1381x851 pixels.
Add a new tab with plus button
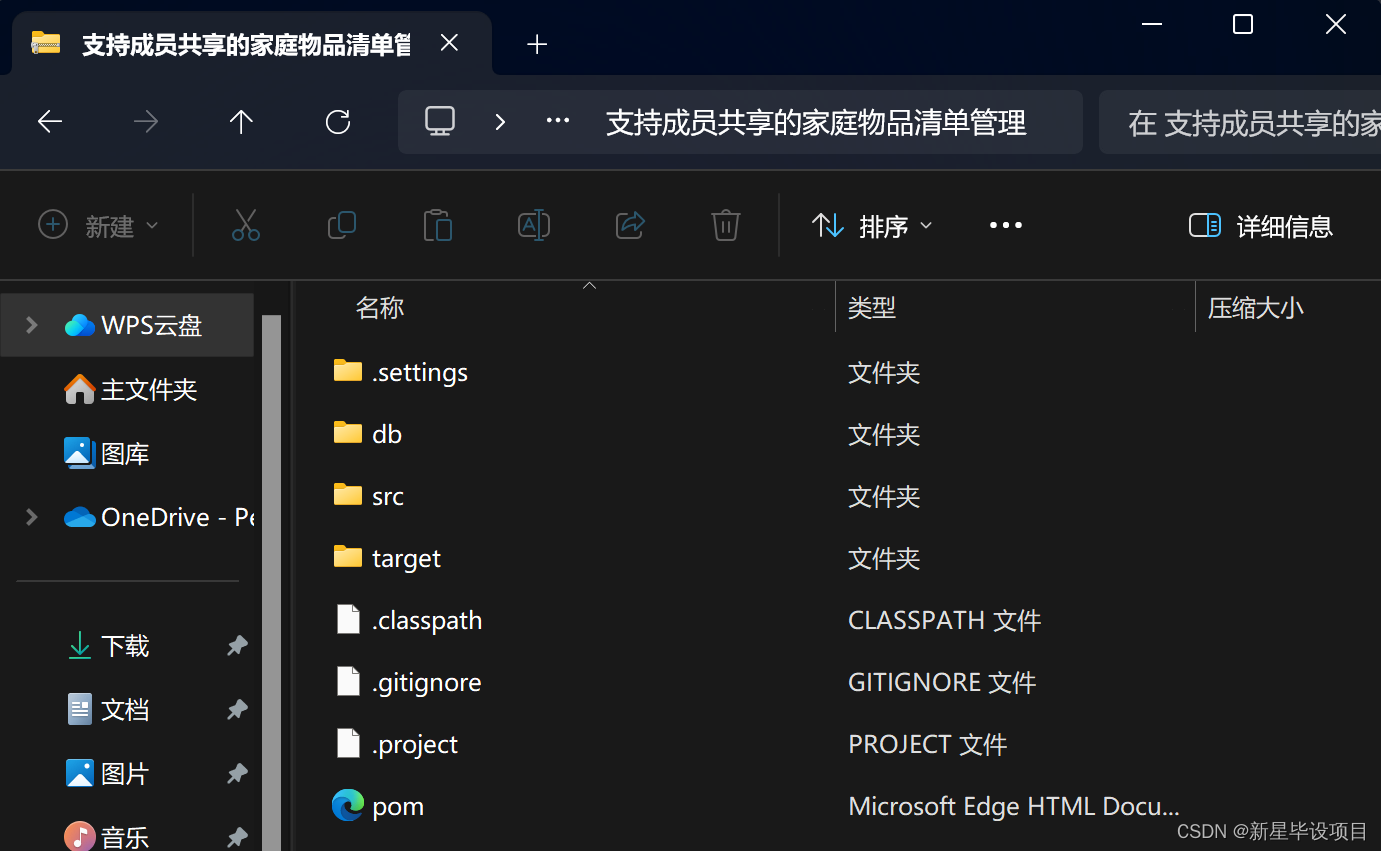coord(537,44)
